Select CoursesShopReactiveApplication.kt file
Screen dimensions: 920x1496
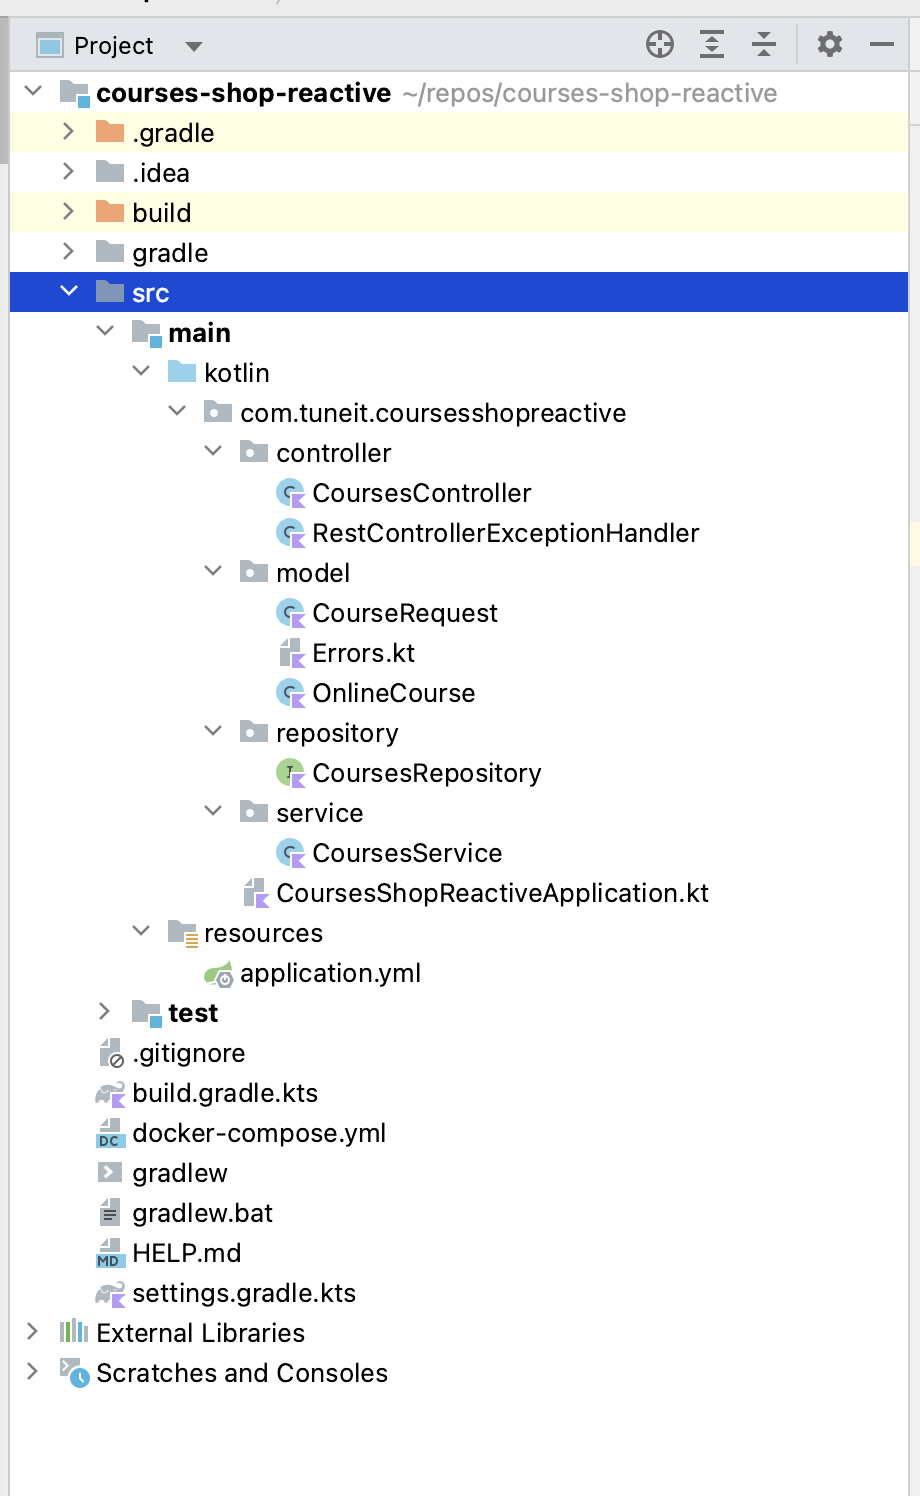coord(492,893)
